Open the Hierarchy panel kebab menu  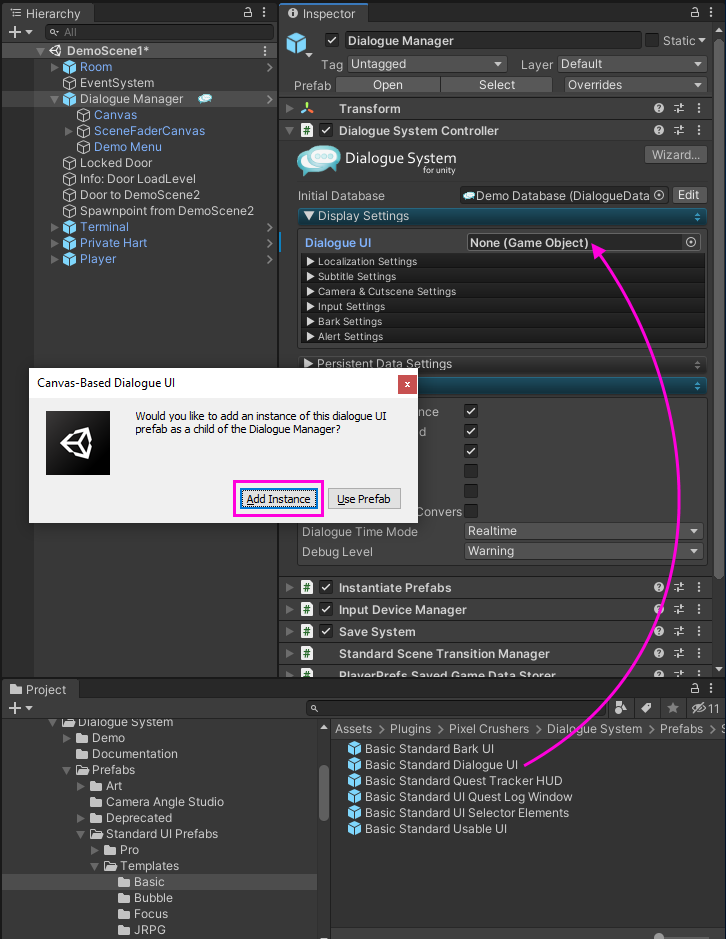click(x=264, y=13)
